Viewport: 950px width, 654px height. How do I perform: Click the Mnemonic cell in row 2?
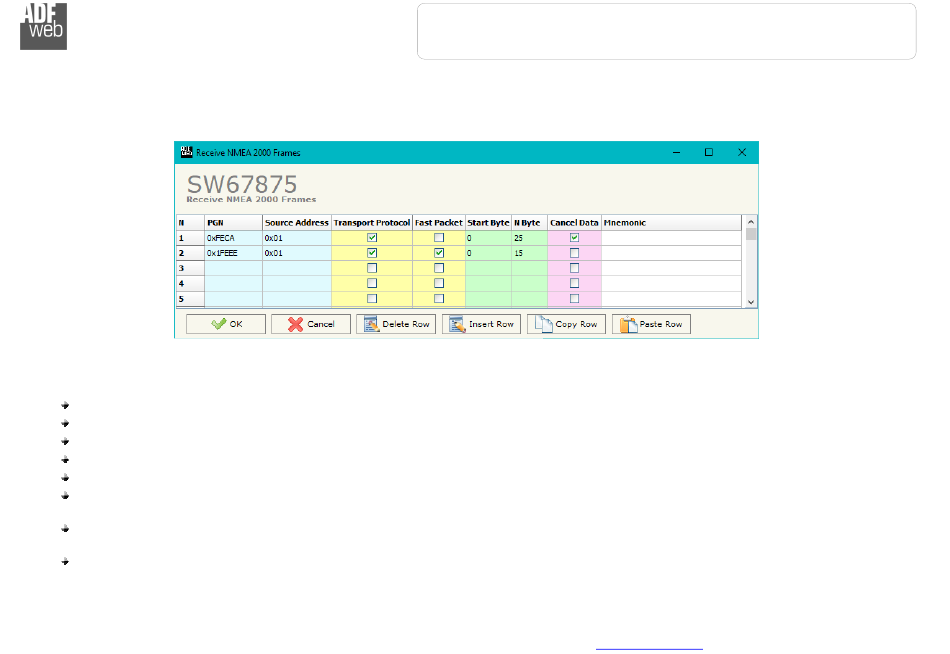[x=671, y=253]
